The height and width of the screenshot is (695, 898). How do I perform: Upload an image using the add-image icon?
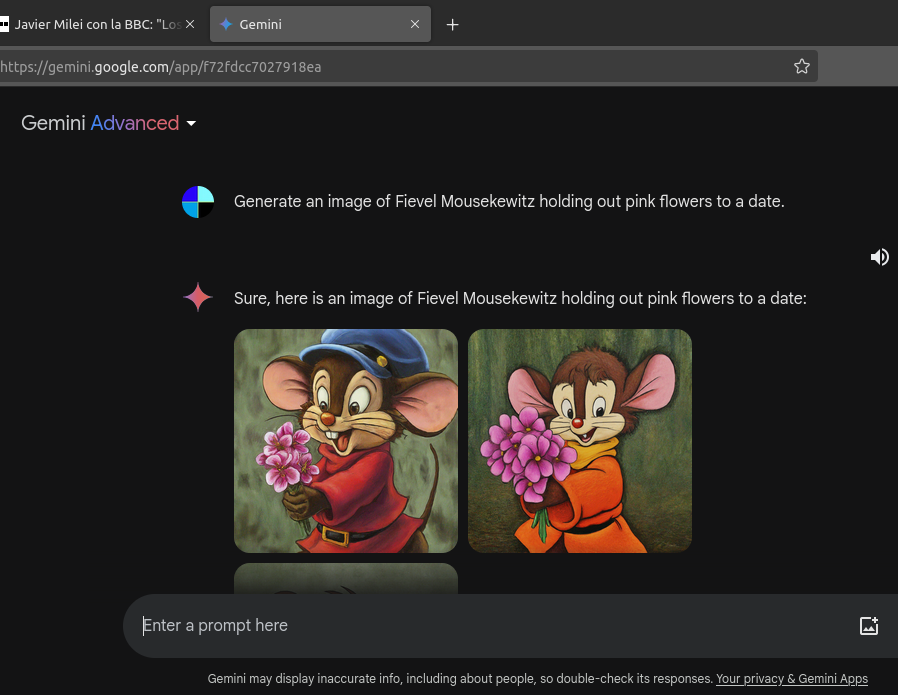pos(869,626)
